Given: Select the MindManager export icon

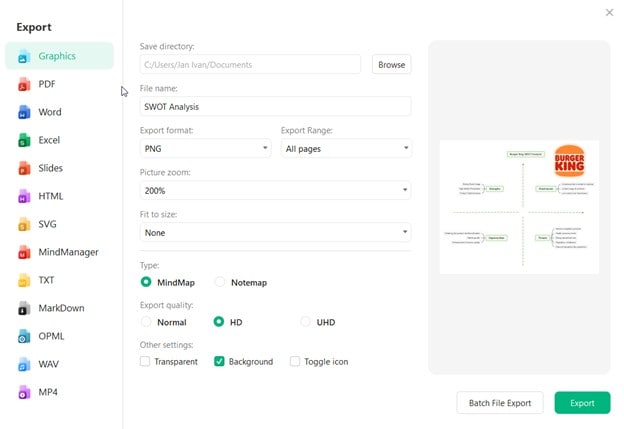Looking at the screenshot, I should 24,253.
